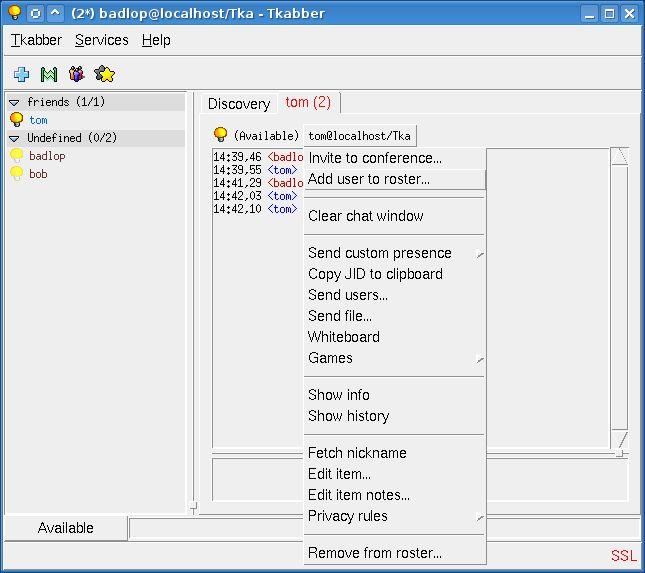
Task: Select the tom (2) chat tab
Action: 308,102
